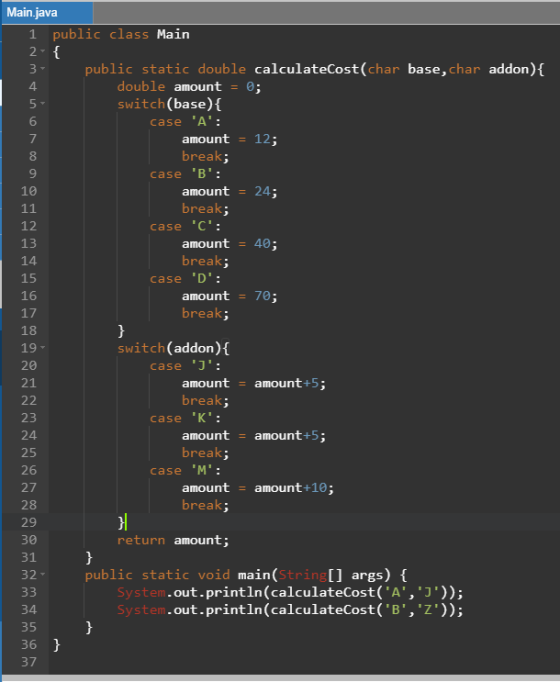Click the 'return amount;' statement
Image resolution: width=560 pixels, height=682 pixels.
tap(173, 540)
